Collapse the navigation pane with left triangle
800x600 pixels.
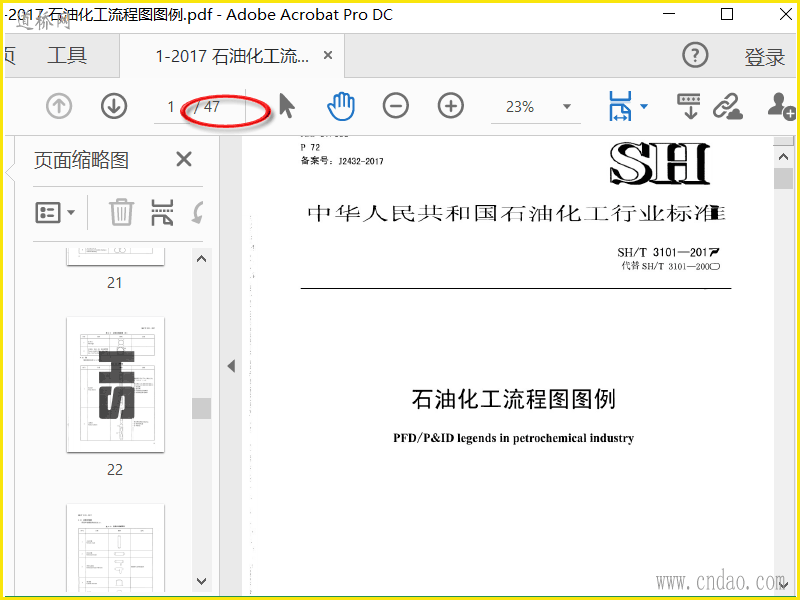coord(231,366)
